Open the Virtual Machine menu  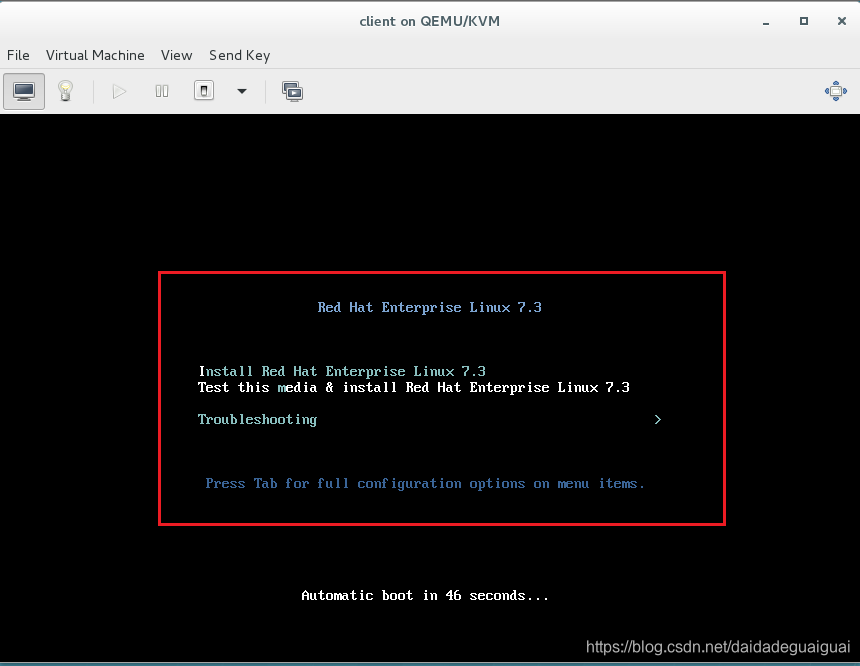(95, 55)
